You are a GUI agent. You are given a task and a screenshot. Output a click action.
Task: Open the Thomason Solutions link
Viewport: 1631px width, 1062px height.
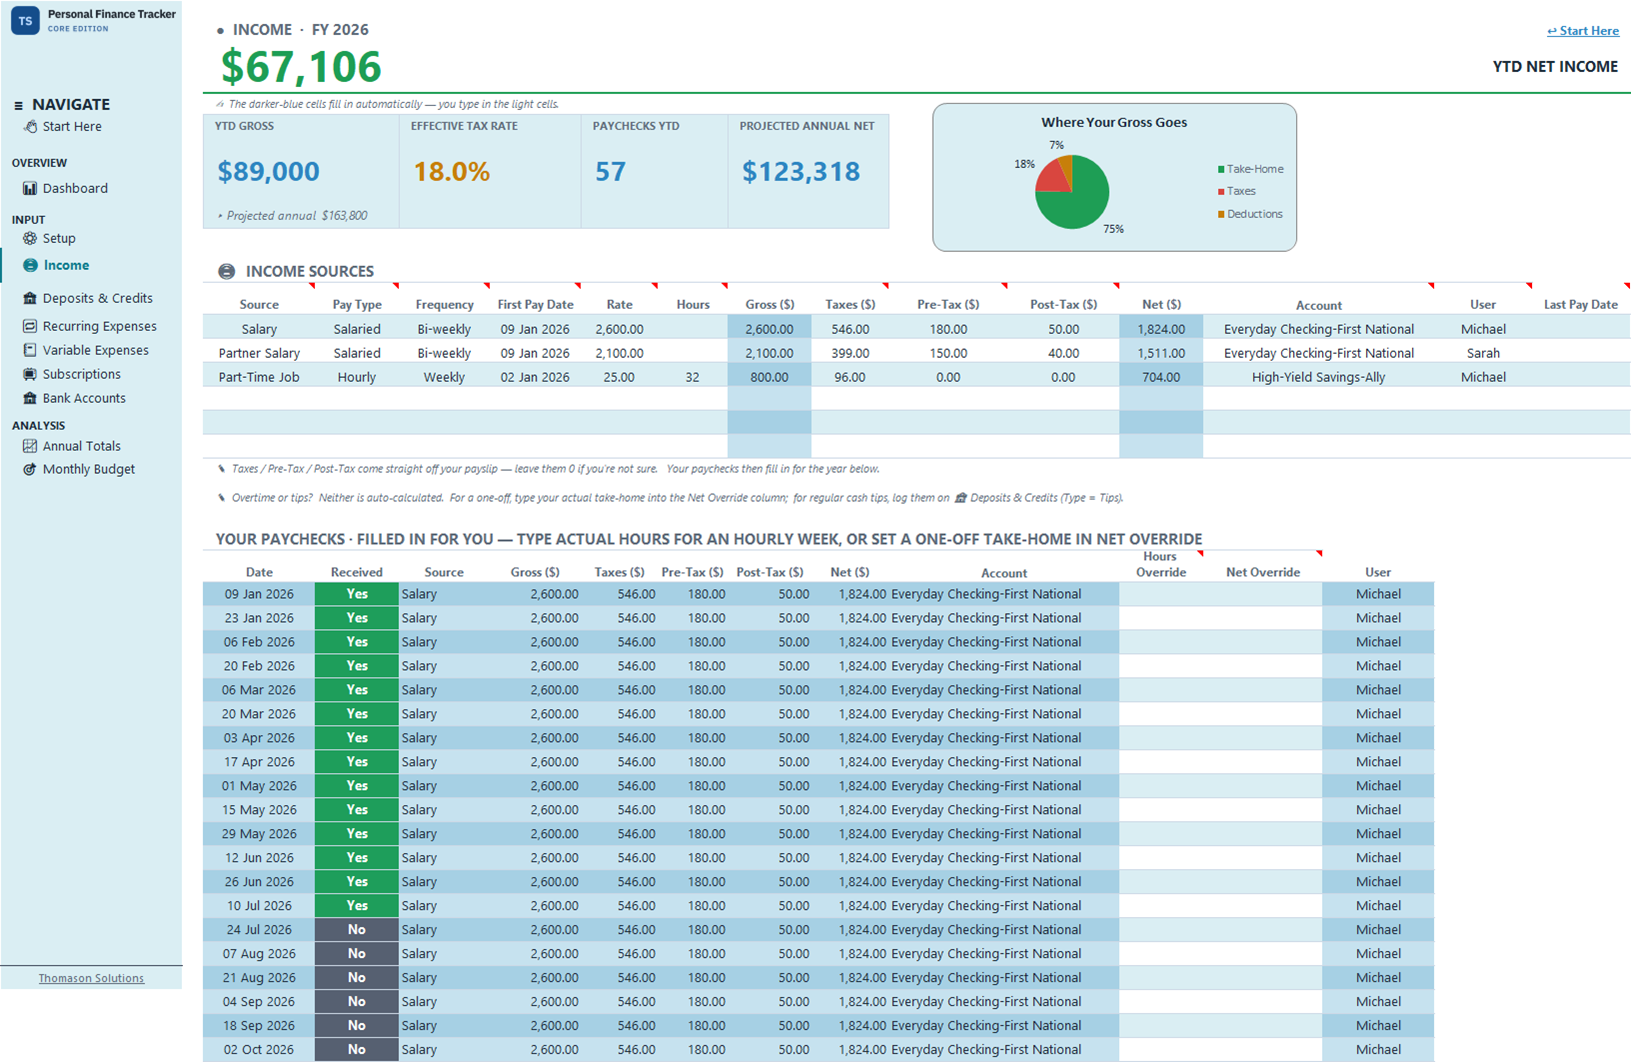pyautogui.click(x=91, y=978)
